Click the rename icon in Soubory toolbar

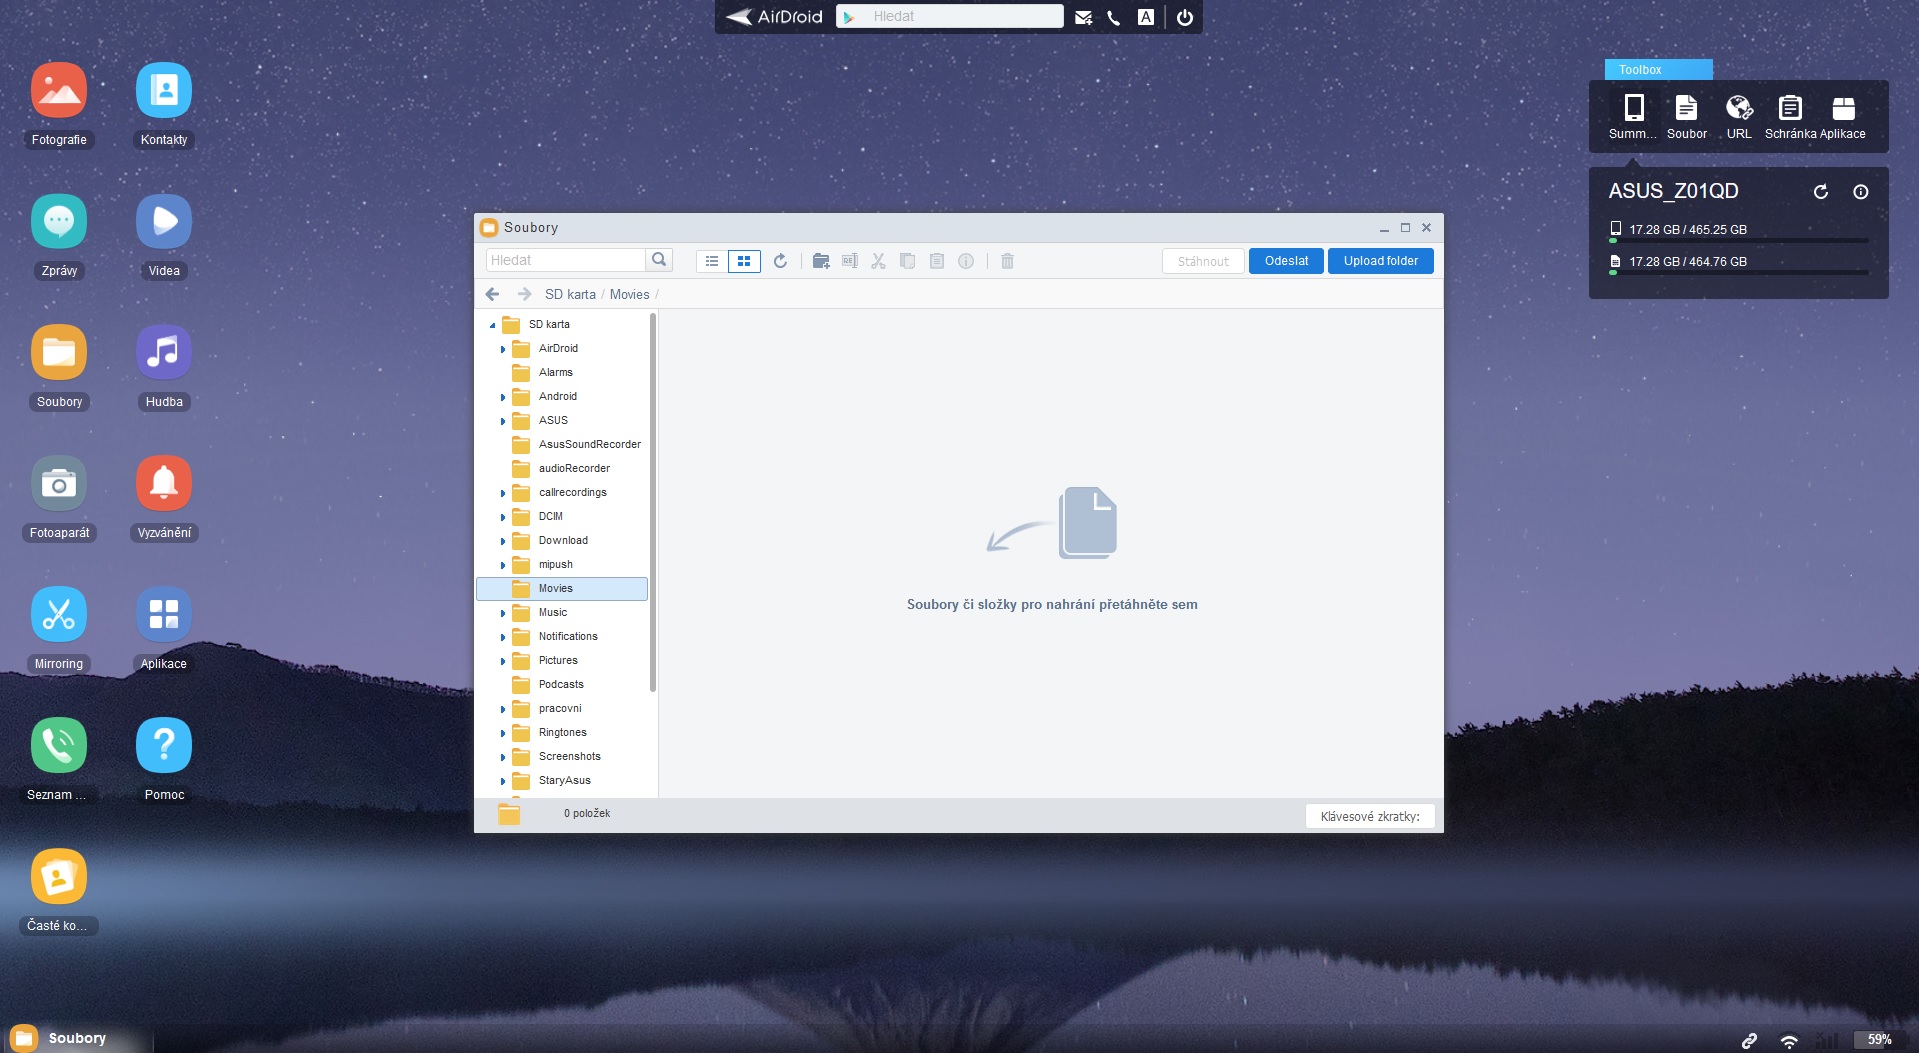point(850,261)
